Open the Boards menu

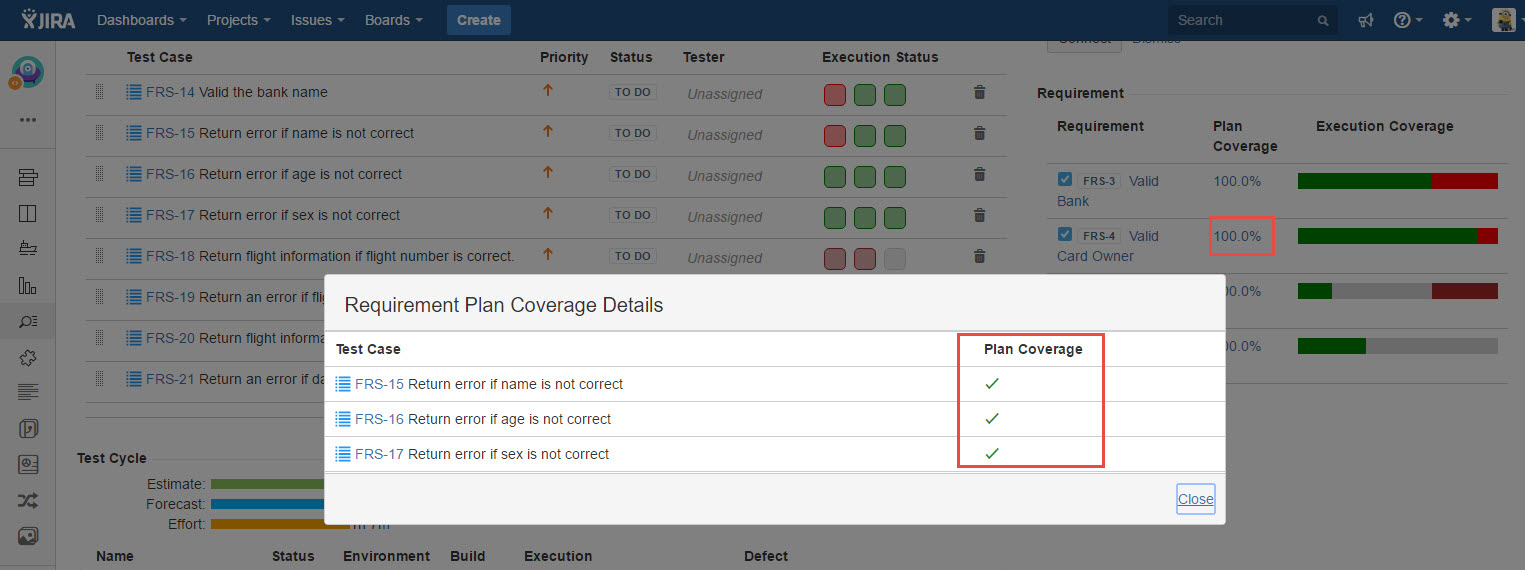393,20
